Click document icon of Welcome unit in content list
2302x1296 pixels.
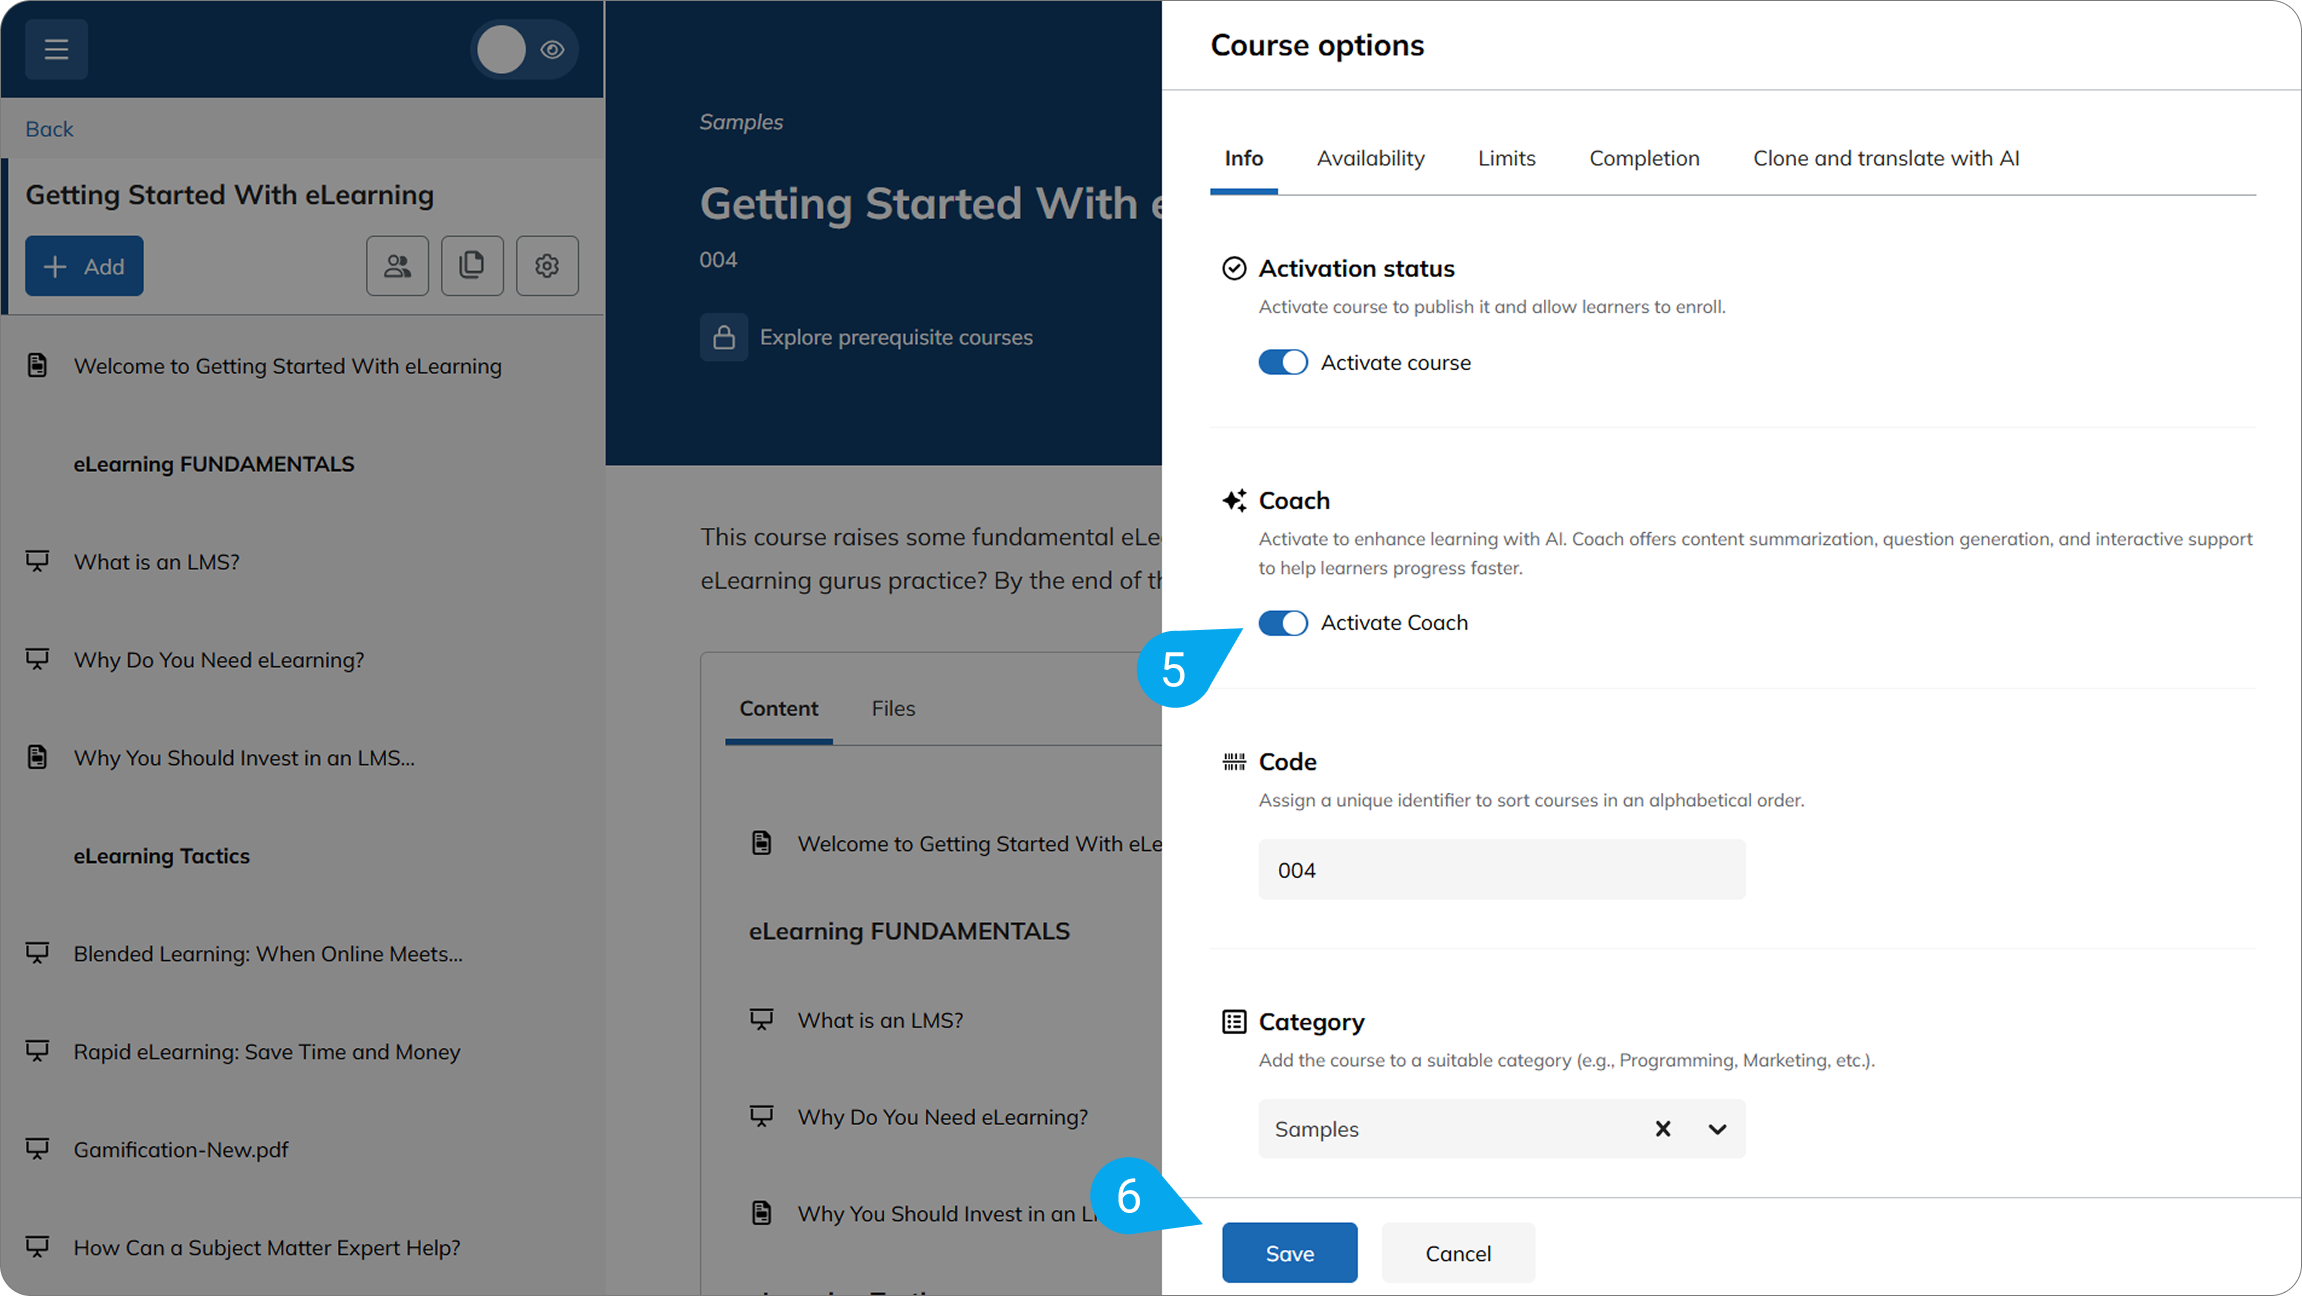762,844
